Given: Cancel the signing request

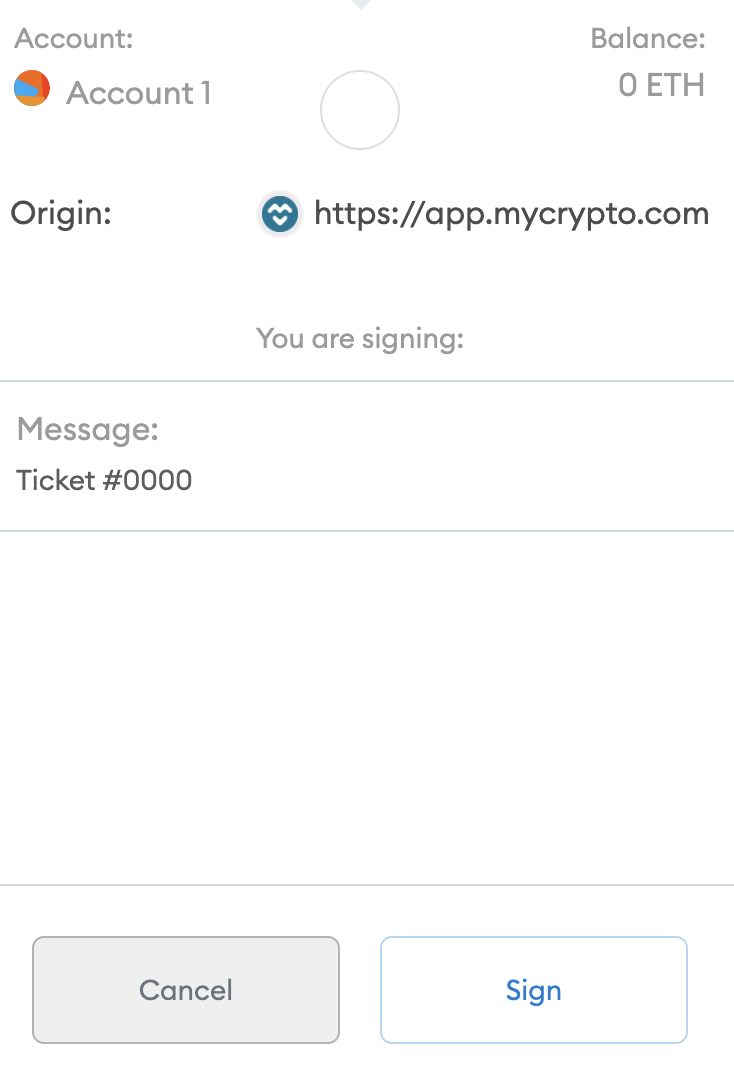Looking at the screenshot, I should click(x=185, y=990).
